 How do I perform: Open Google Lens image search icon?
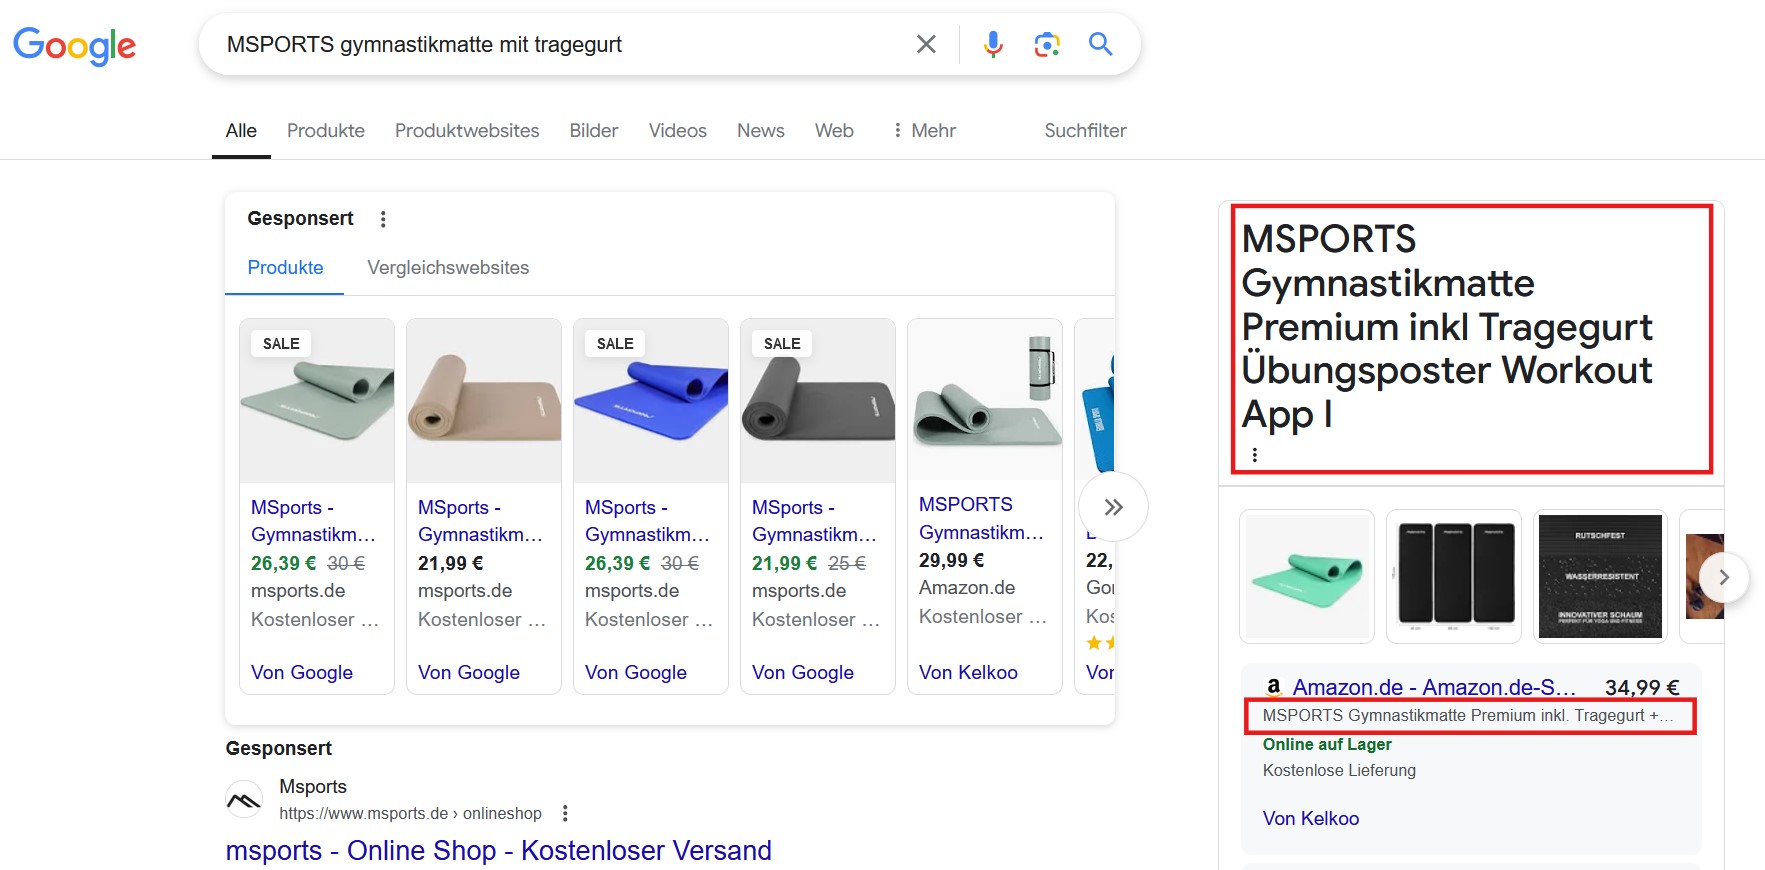(1046, 44)
